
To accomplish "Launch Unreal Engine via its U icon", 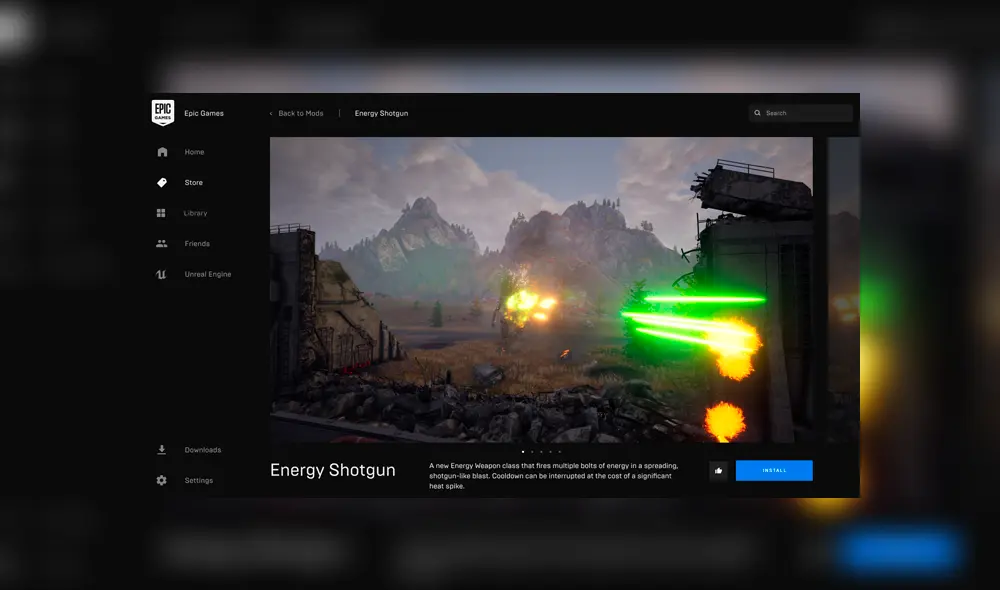I will pyautogui.click(x=161, y=274).
